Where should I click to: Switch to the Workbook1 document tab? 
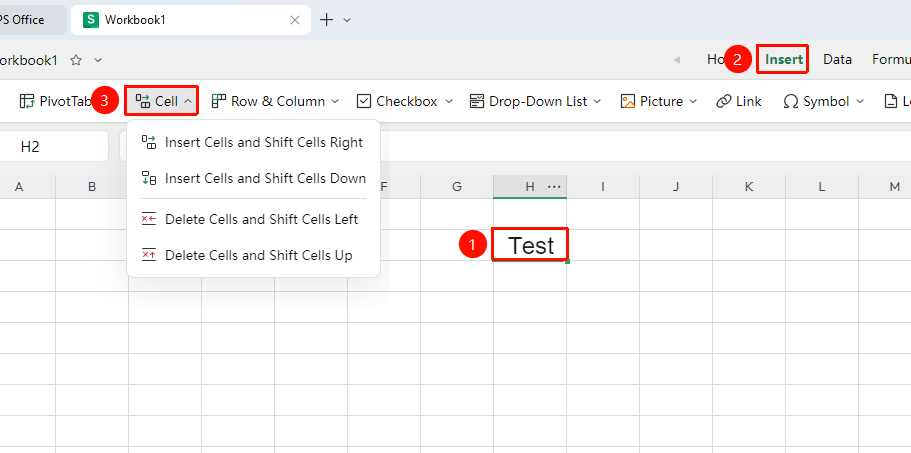point(191,20)
